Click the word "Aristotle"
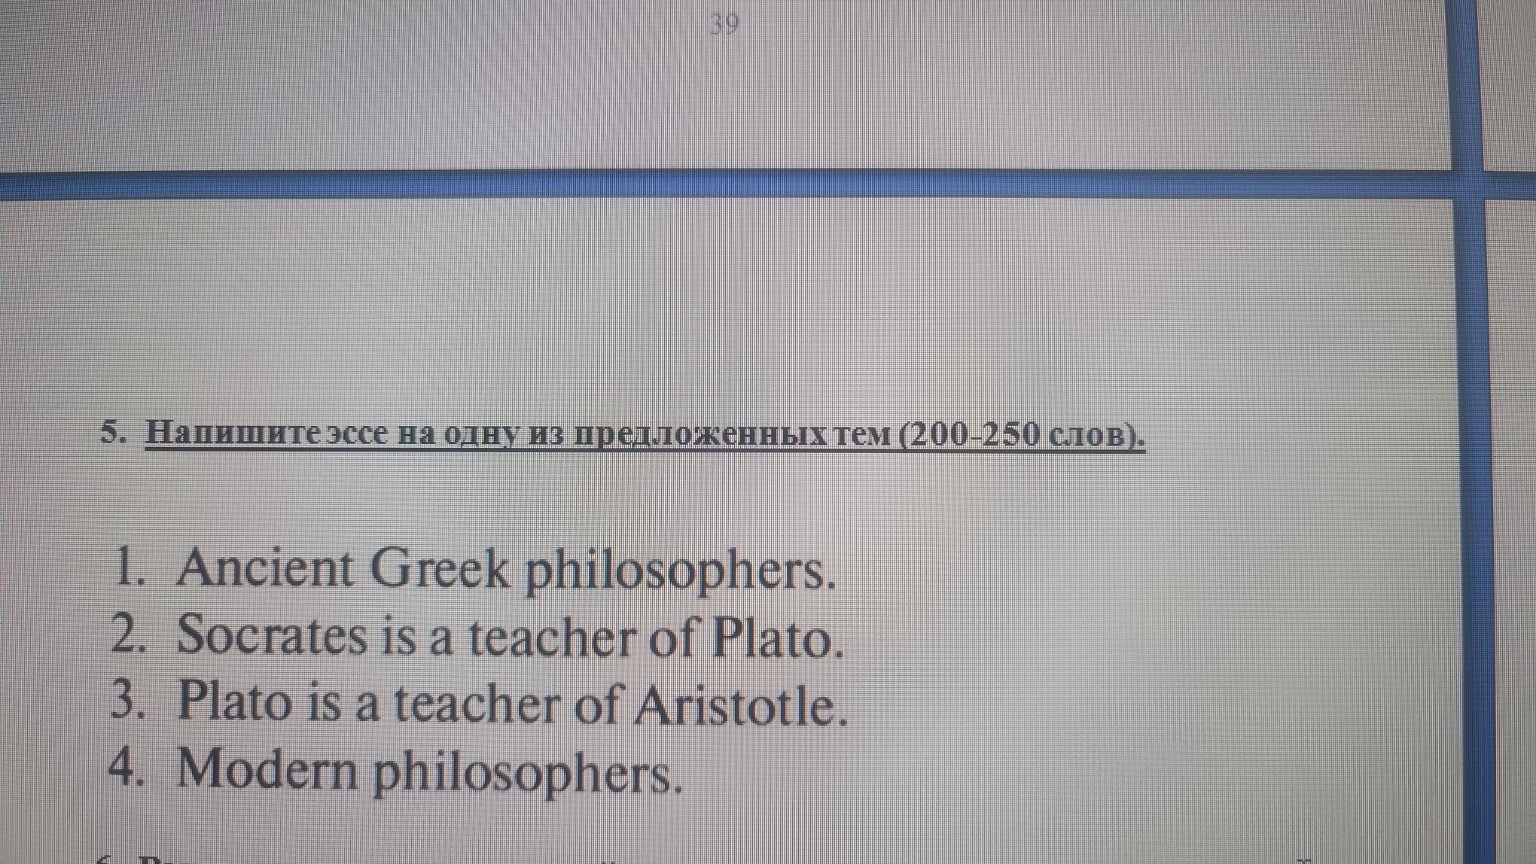 pyautogui.click(x=739, y=704)
